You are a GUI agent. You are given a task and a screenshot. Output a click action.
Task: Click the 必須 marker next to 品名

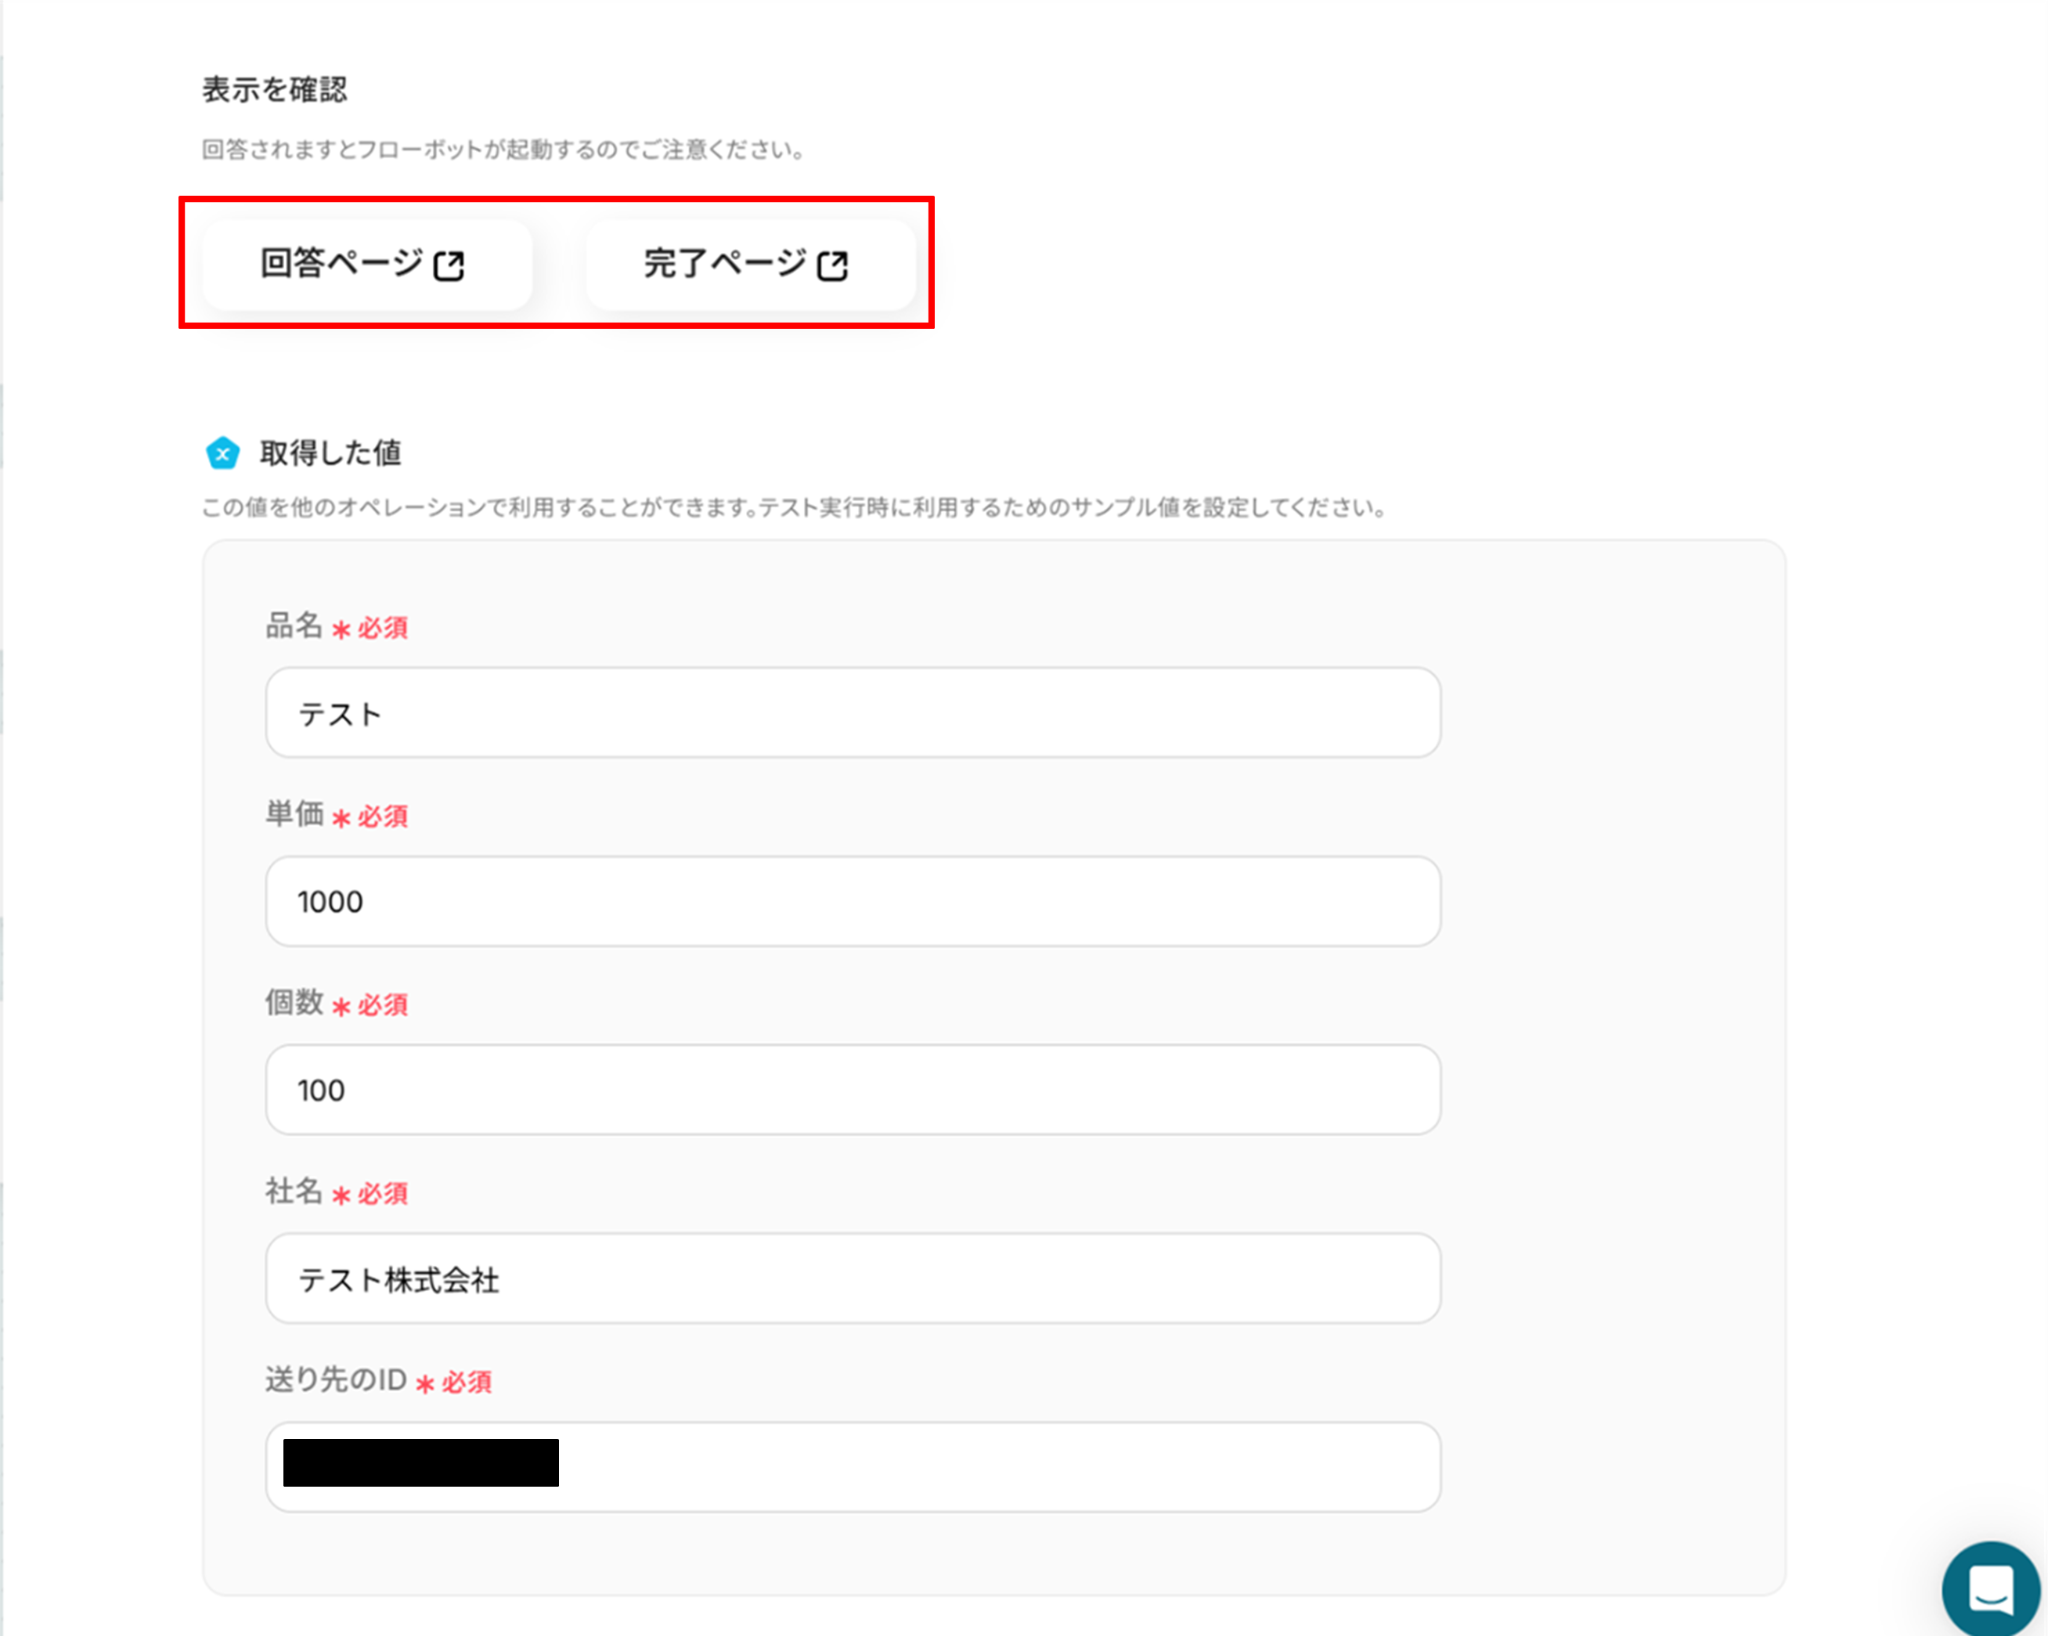pos(382,628)
